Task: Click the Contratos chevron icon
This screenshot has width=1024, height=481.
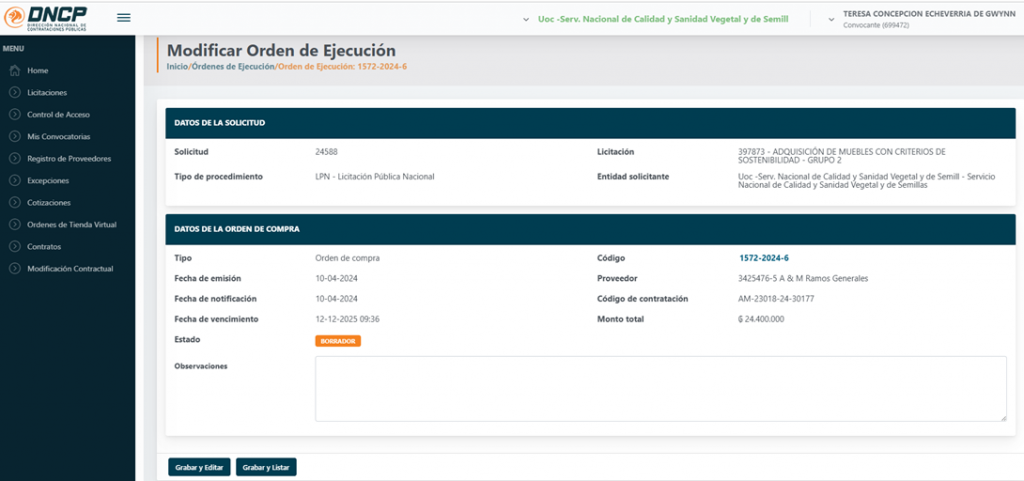Action: tap(14, 247)
